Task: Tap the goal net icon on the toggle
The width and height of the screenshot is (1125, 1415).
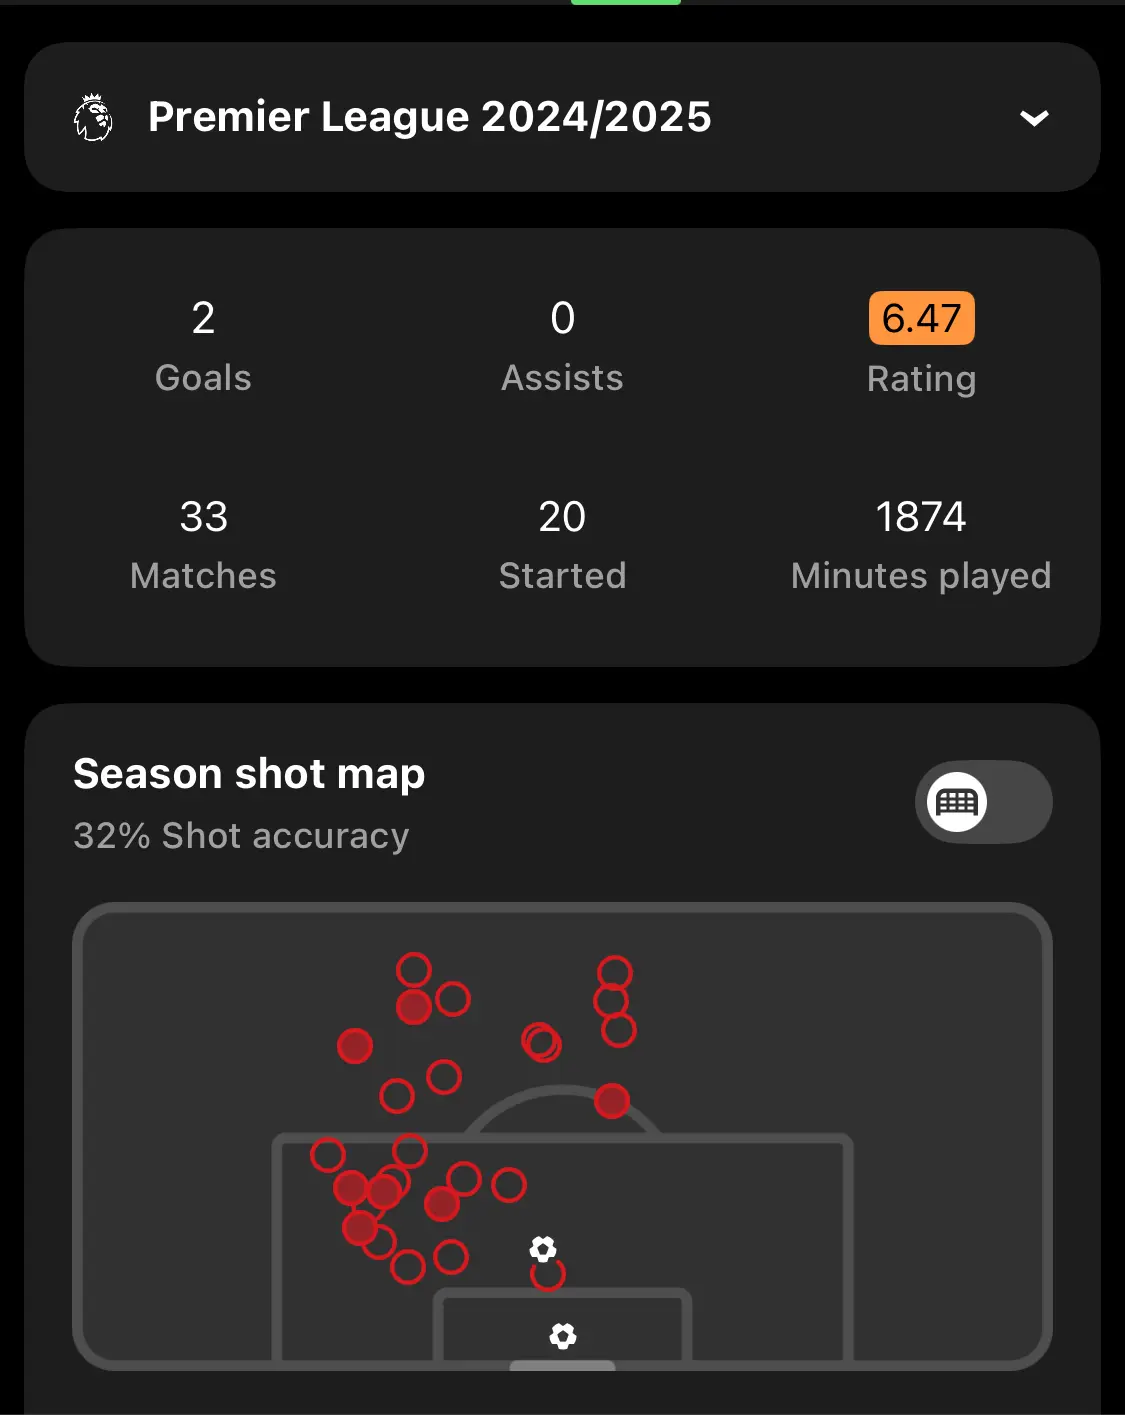Action: (x=957, y=802)
